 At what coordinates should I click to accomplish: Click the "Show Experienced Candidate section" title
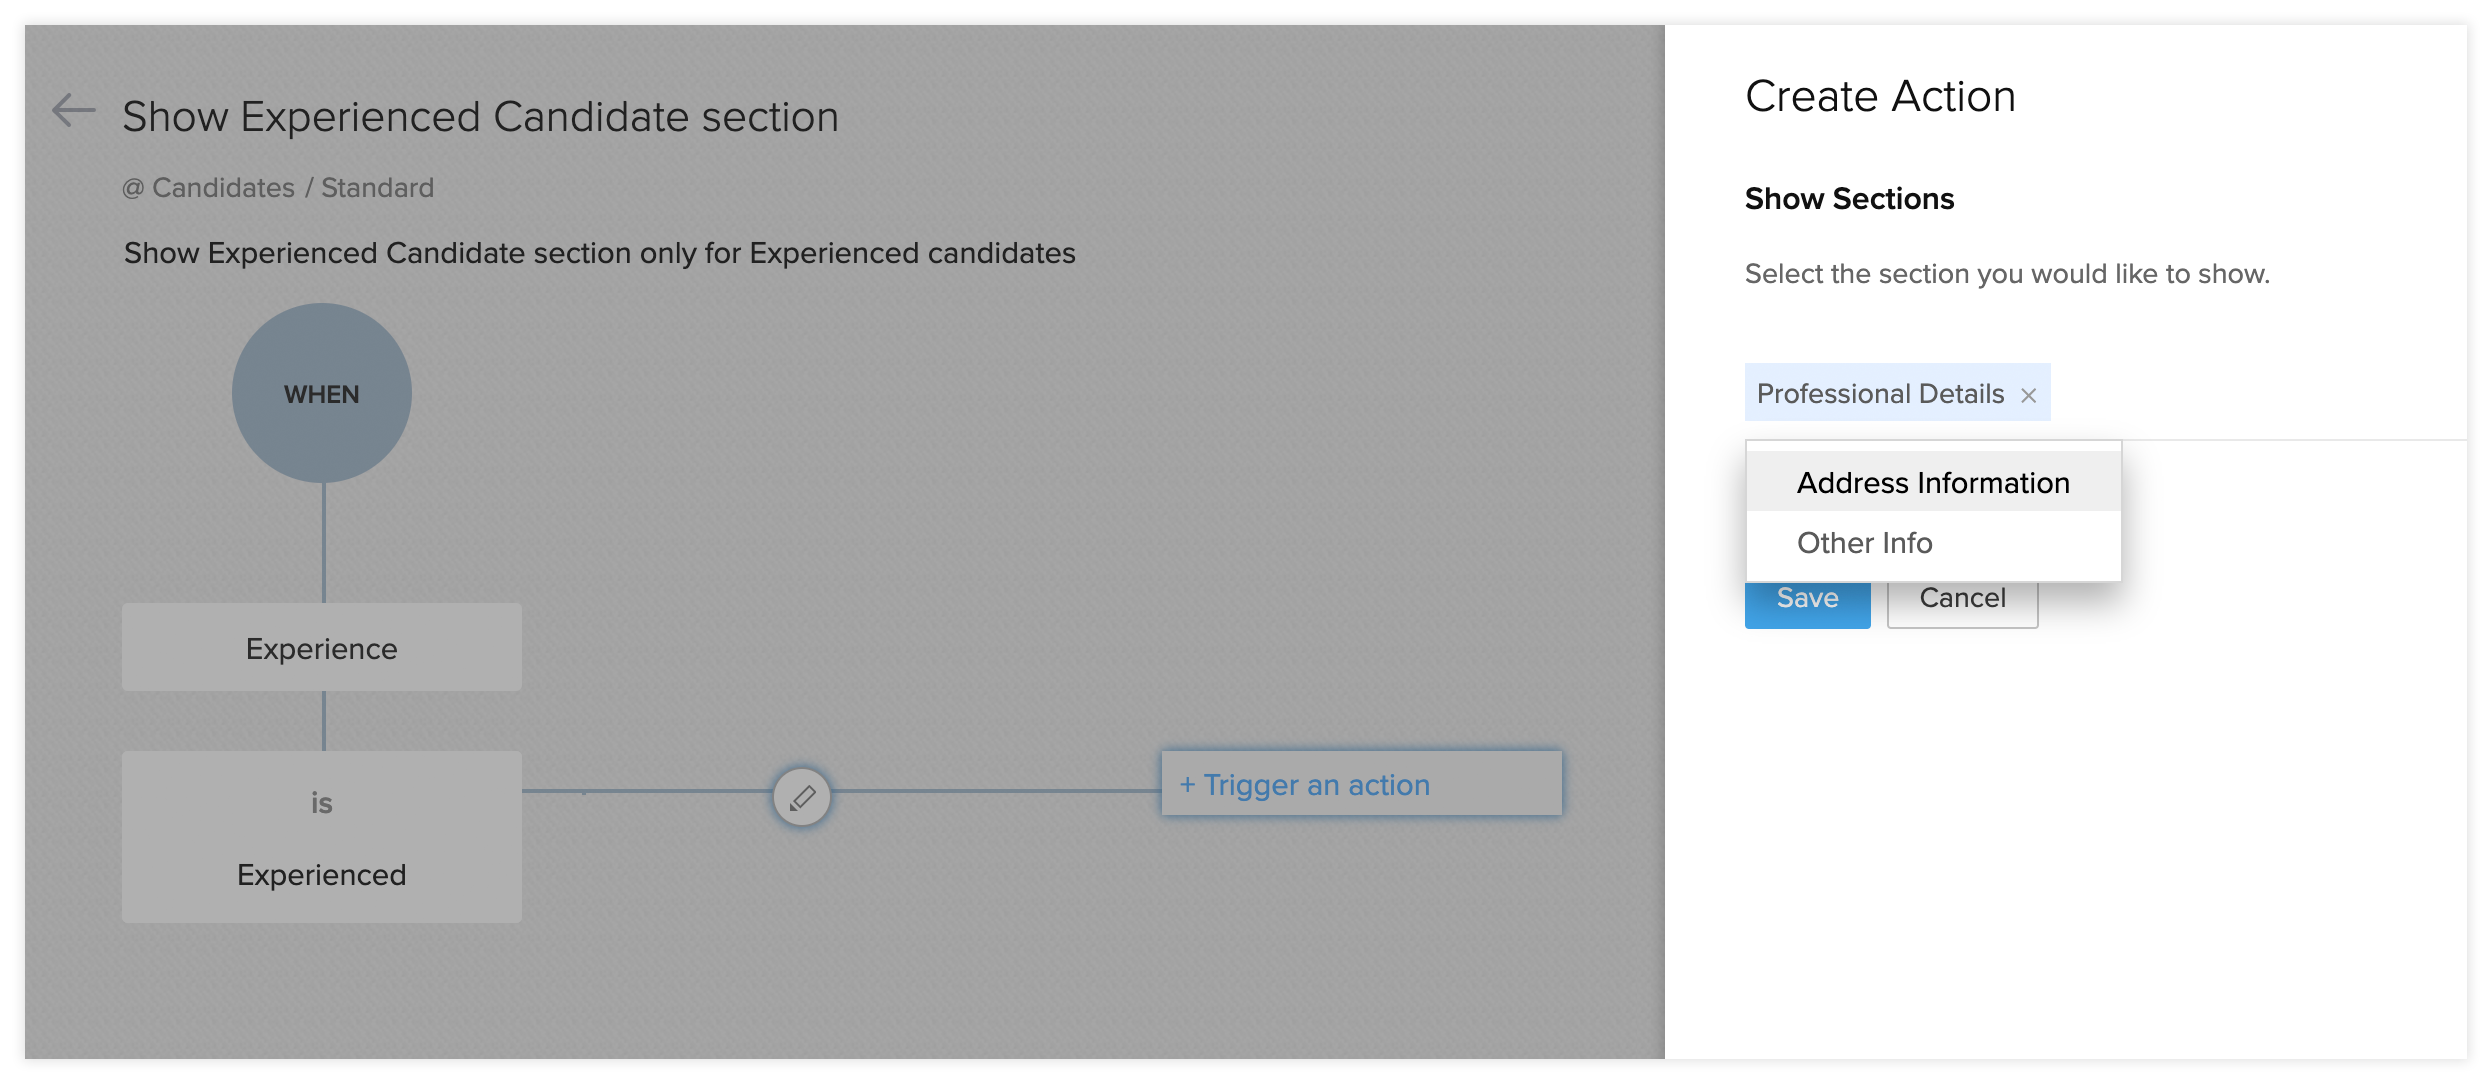tap(480, 117)
